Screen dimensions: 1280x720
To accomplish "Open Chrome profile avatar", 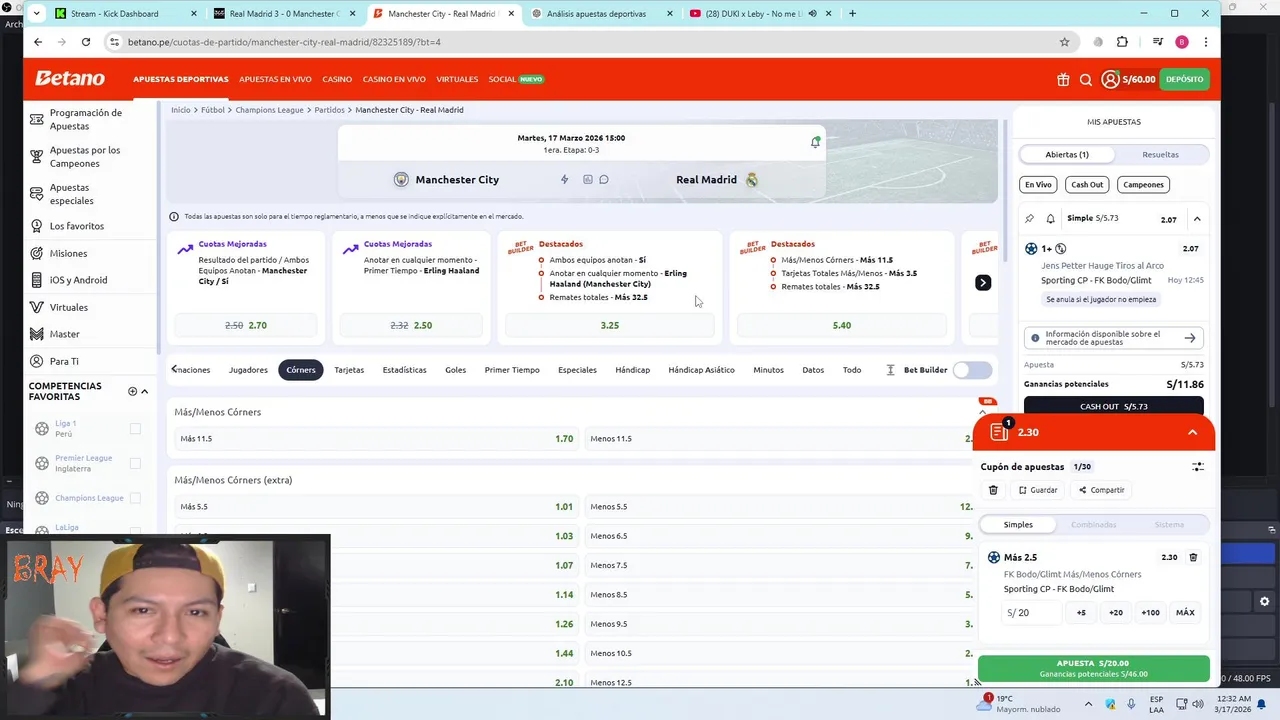I will (1182, 42).
